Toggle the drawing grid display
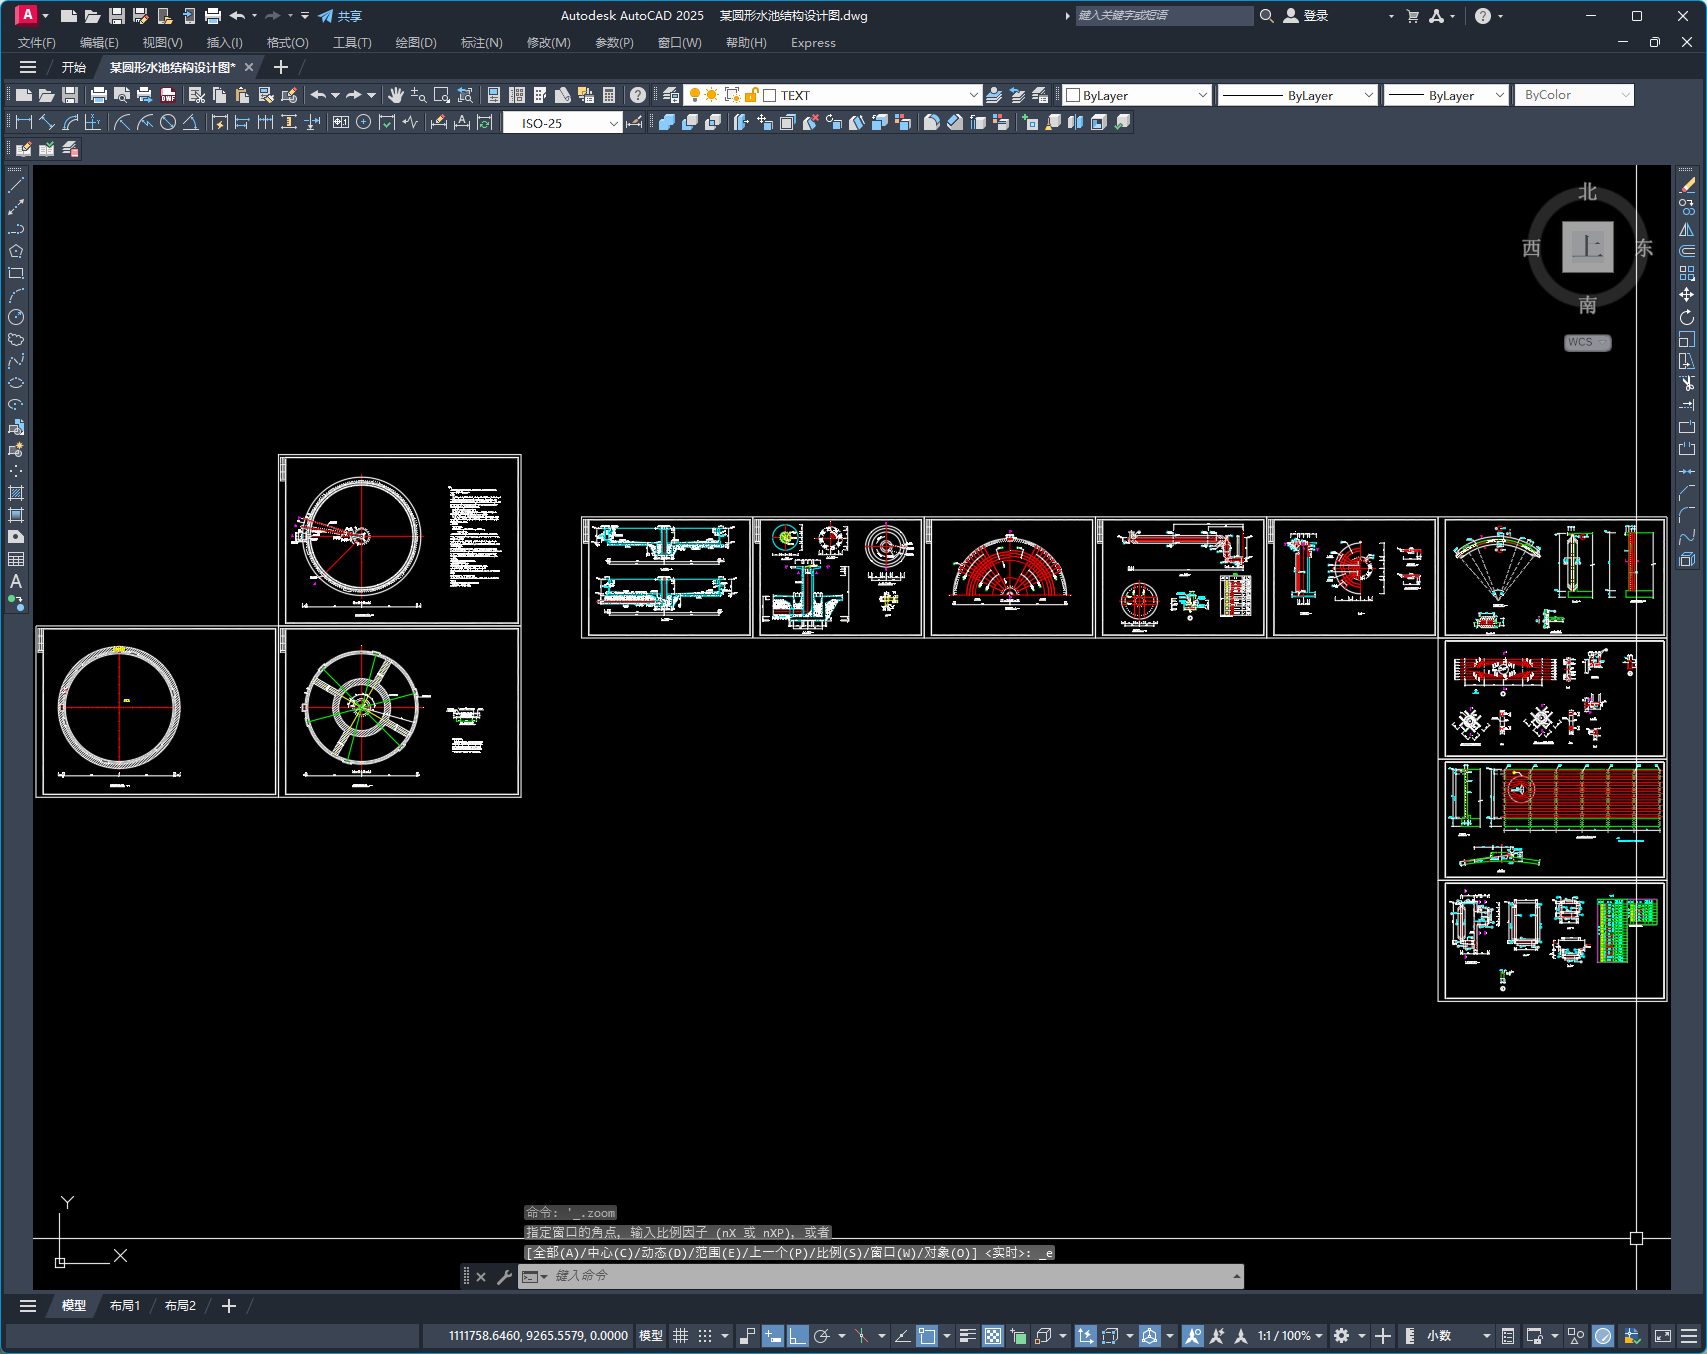The height and width of the screenshot is (1354, 1707). click(681, 1336)
